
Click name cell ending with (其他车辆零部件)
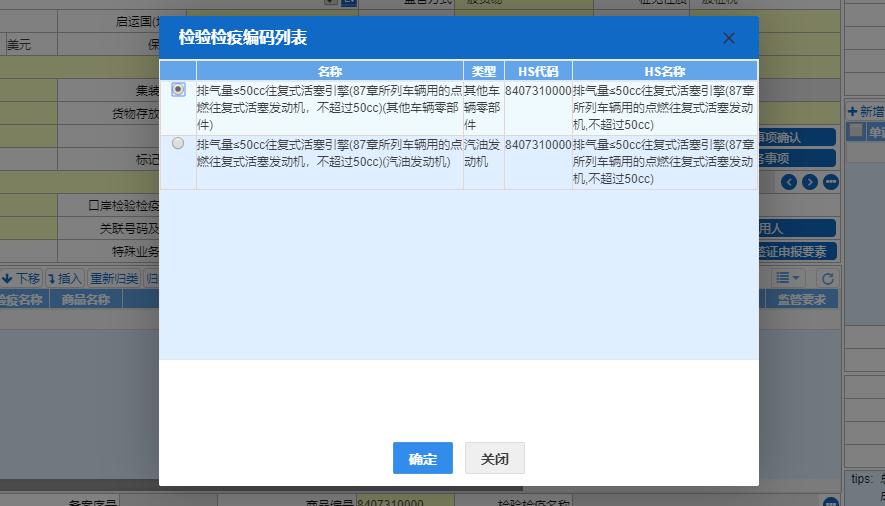click(x=330, y=107)
